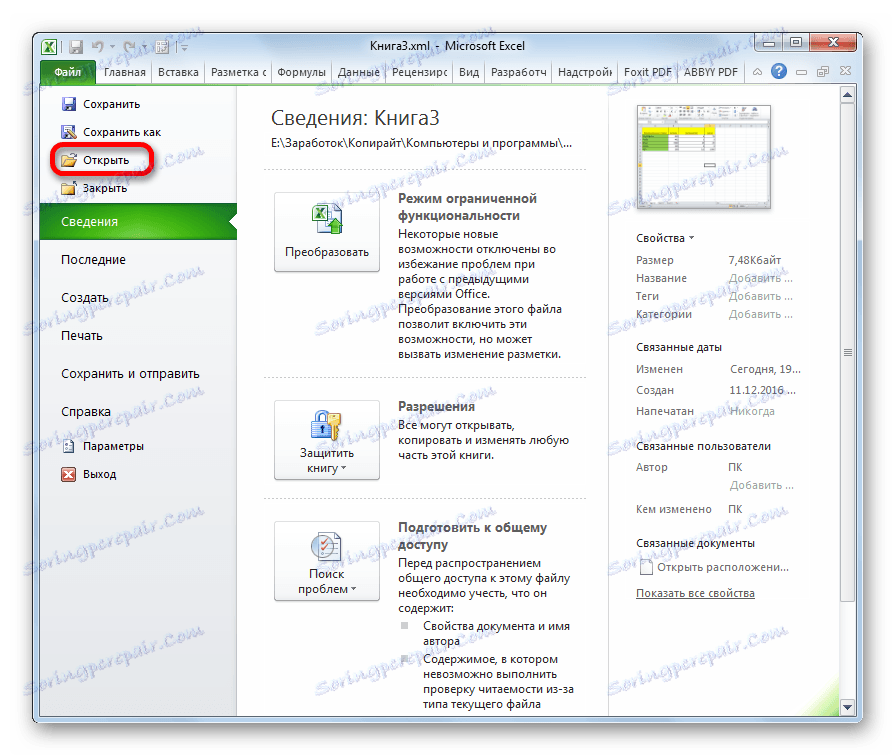Open Customize Quick Access Toolbar dropdown
Screen dimensions: 896x756
click(x=185, y=47)
